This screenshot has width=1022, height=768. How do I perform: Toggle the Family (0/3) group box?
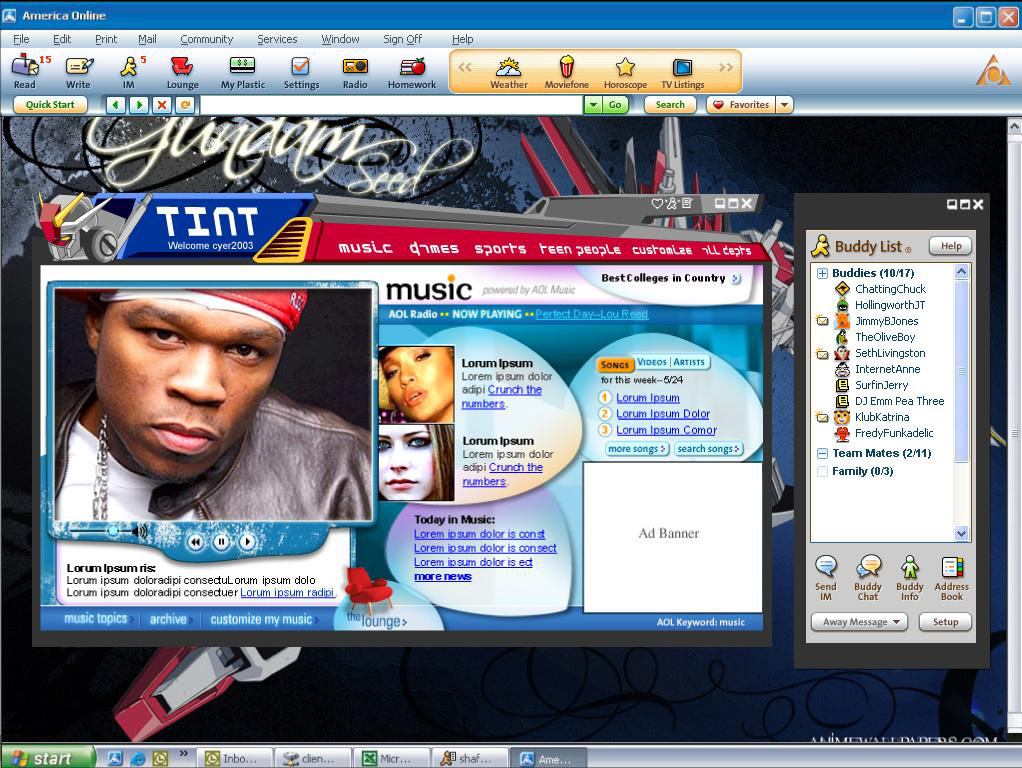pos(823,471)
